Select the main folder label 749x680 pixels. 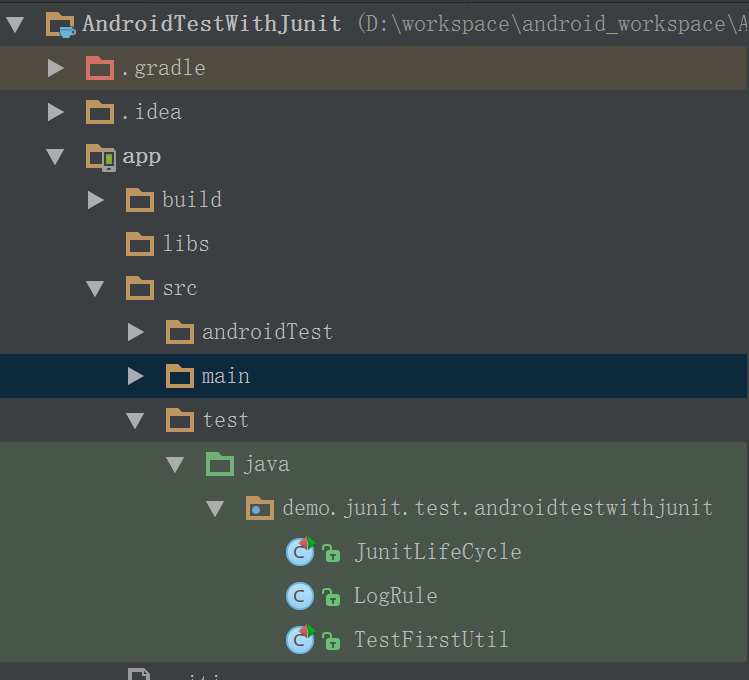point(226,376)
